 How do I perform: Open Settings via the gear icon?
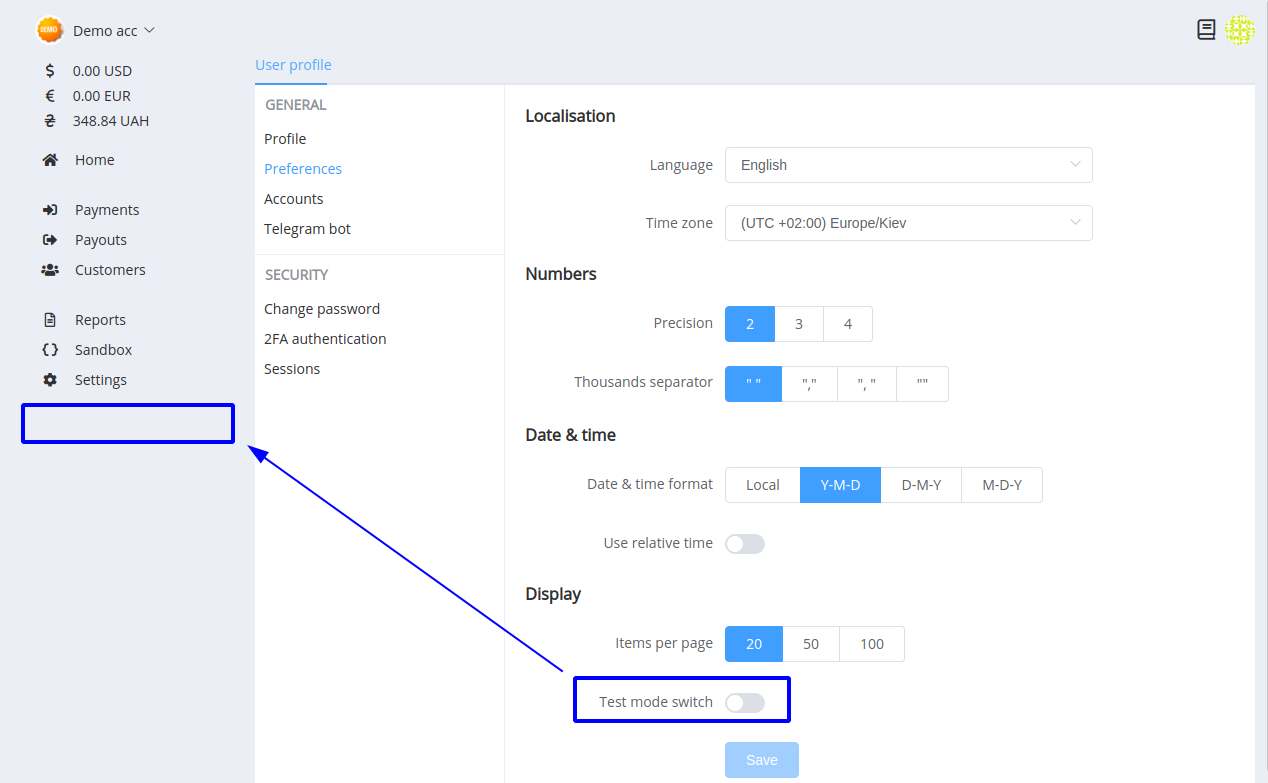click(x=50, y=380)
